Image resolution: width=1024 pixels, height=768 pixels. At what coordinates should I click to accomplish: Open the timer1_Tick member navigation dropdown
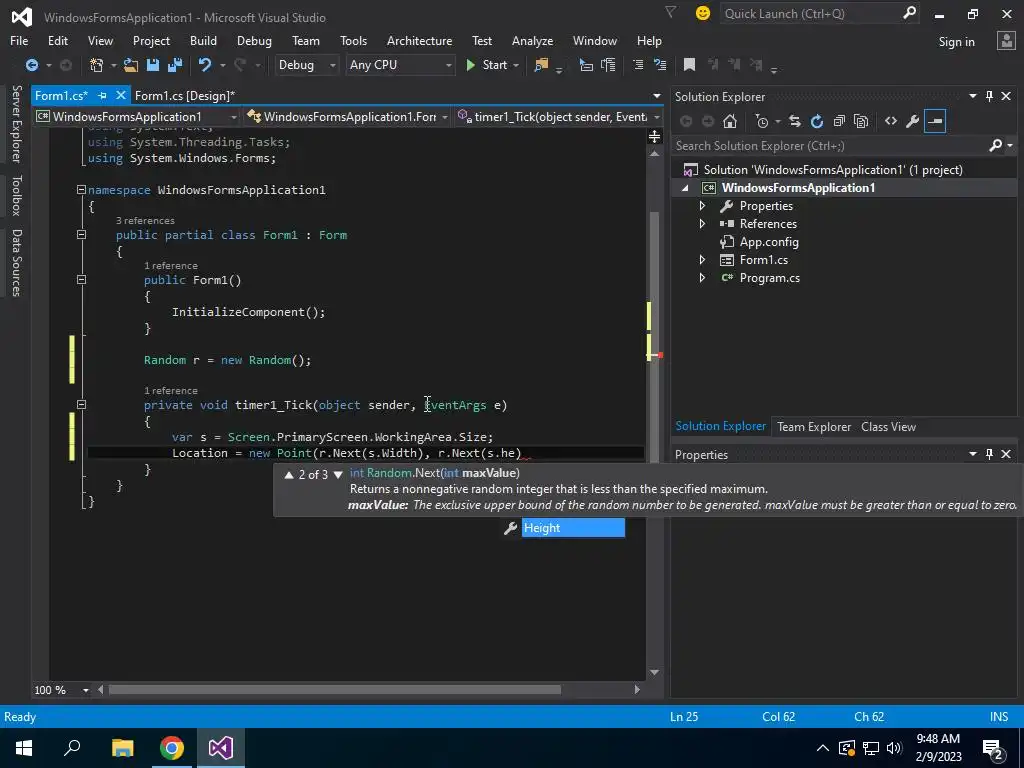[x=656, y=117]
